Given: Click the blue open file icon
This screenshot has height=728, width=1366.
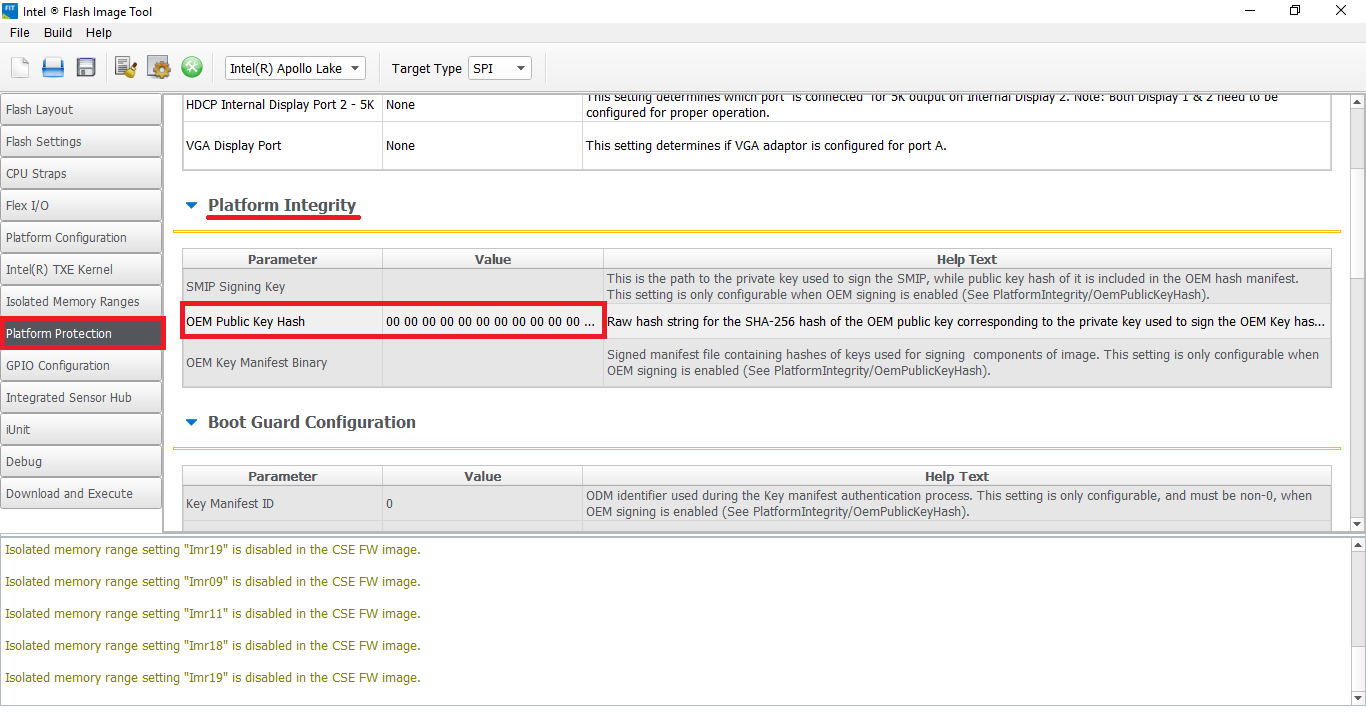Looking at the screenshot, I should coord(53,68).
